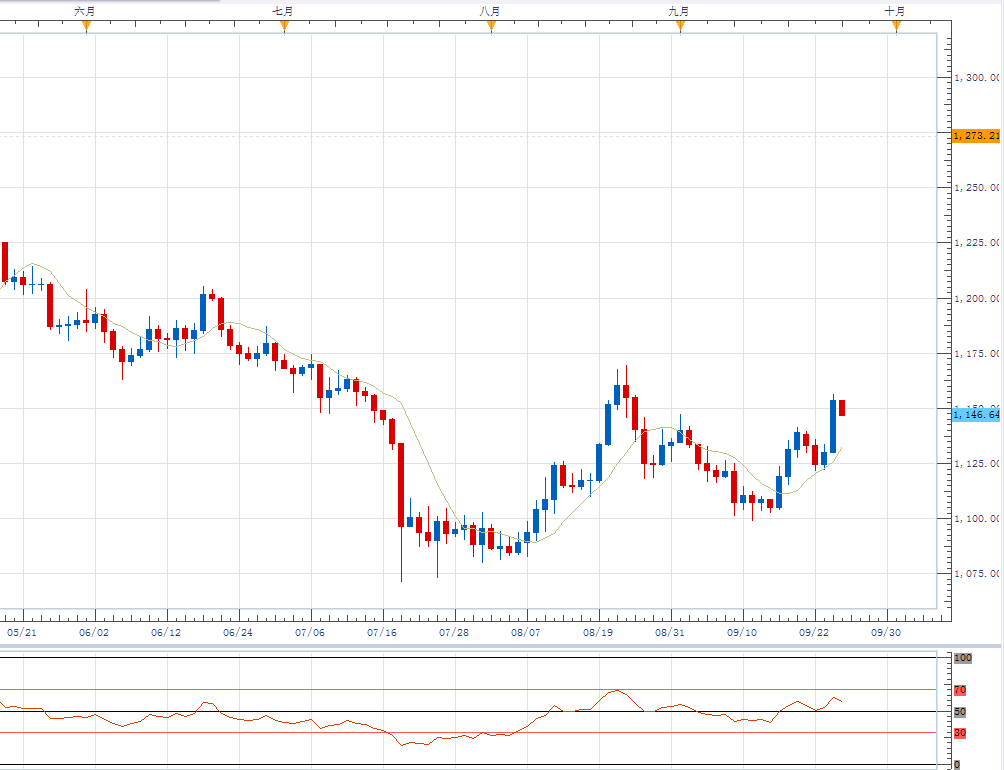1004x770 pixels.
Task: Click the 1,250.00 price axis label
Action: coord(976,188)
